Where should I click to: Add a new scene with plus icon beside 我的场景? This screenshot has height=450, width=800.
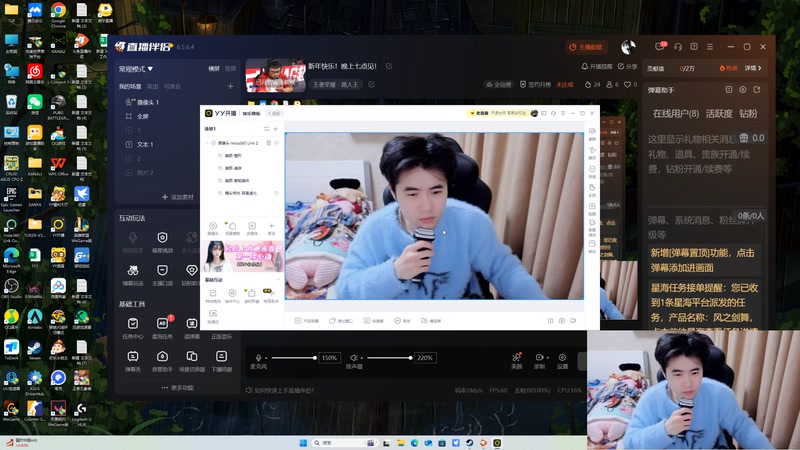[230, 86]
